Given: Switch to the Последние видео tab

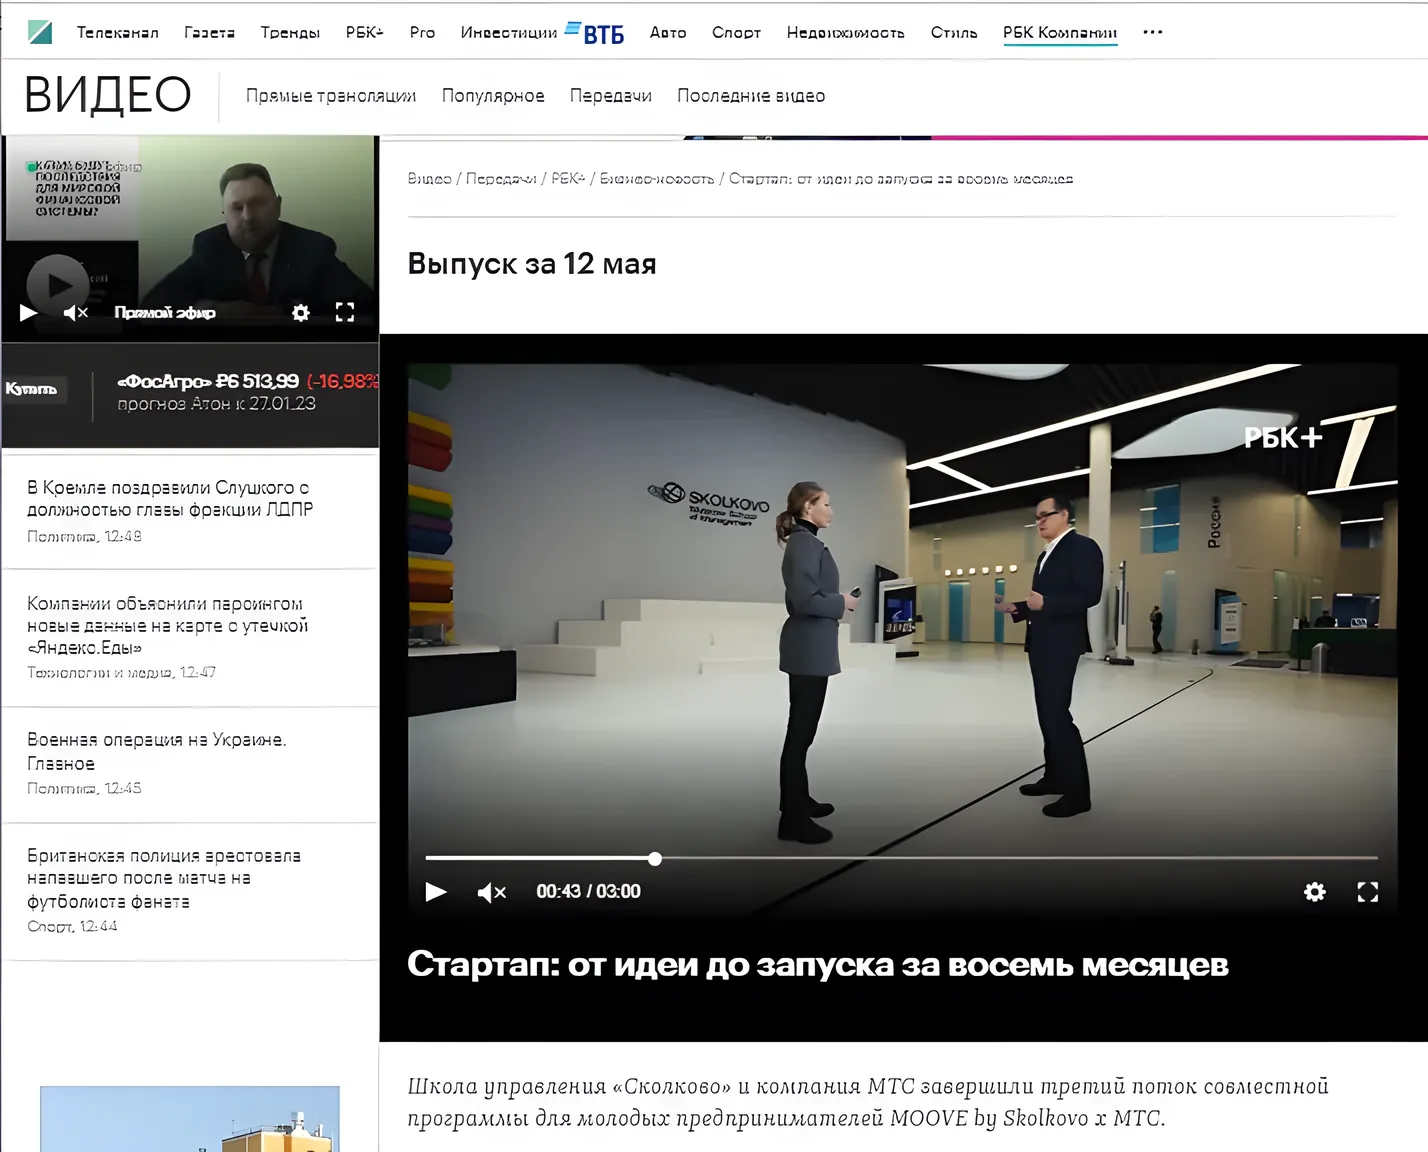Looking at the screenshot, I should click(x=751, y=96).
